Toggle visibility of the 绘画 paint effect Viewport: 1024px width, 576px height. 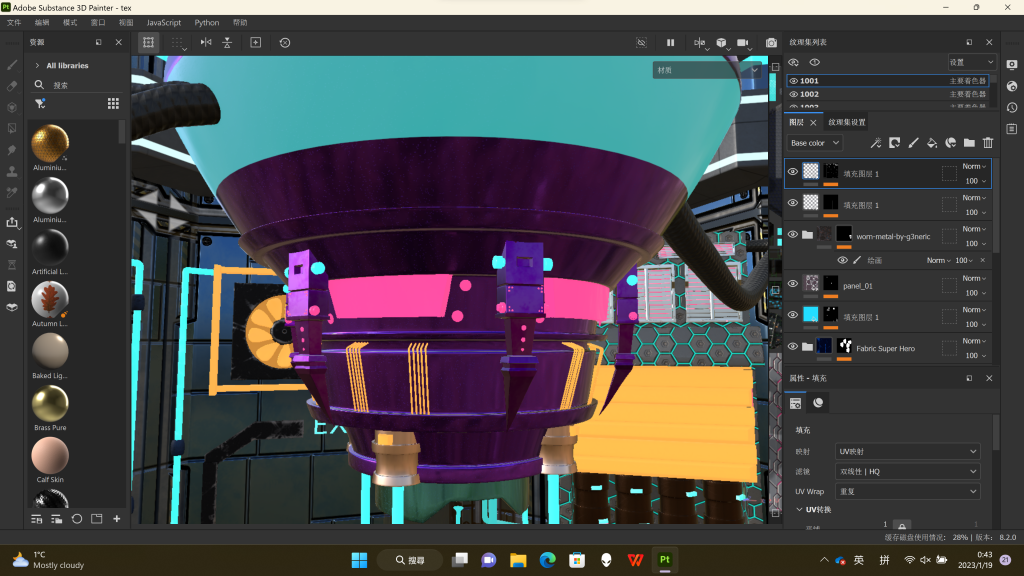click(842, 260)
